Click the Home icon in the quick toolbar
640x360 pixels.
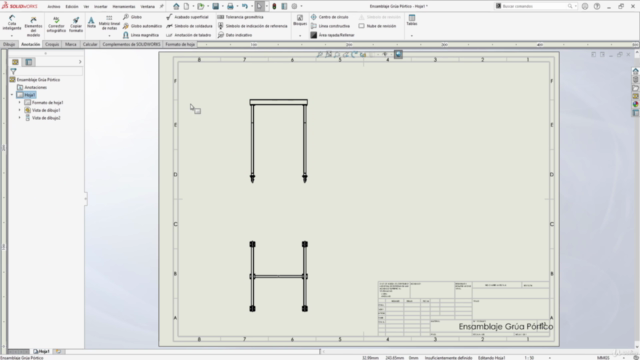[176, 6]
